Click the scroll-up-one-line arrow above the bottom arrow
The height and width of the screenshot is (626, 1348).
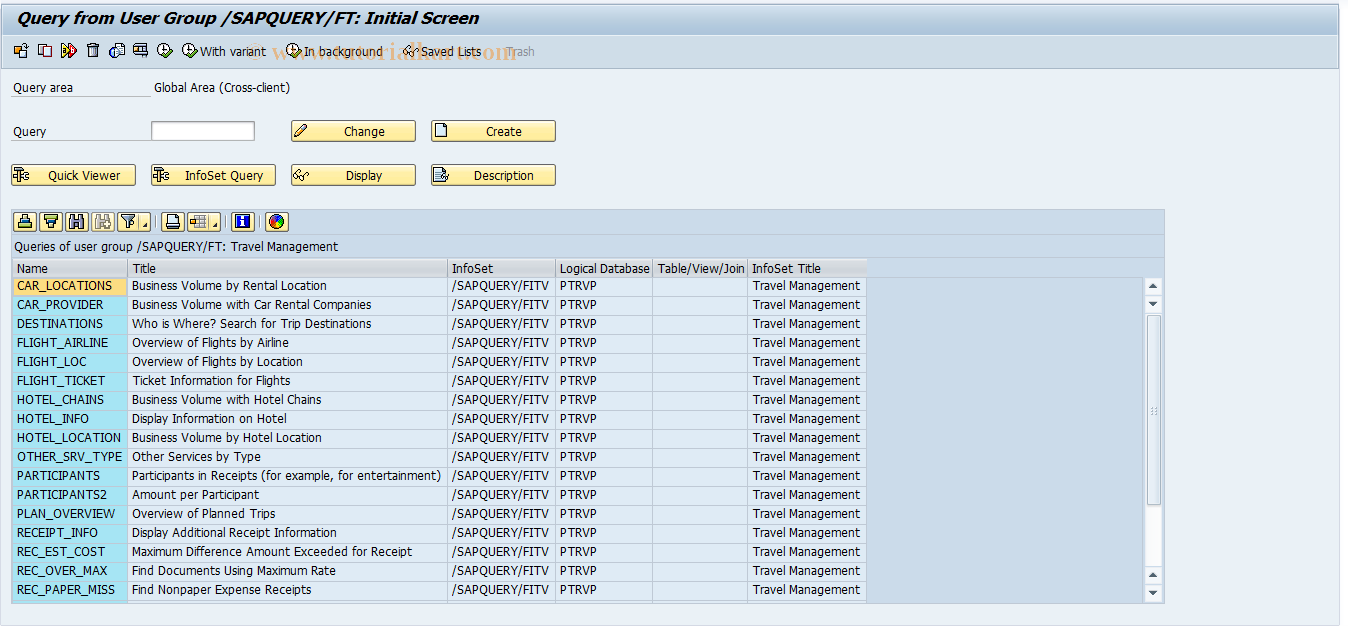point(1153,575)
